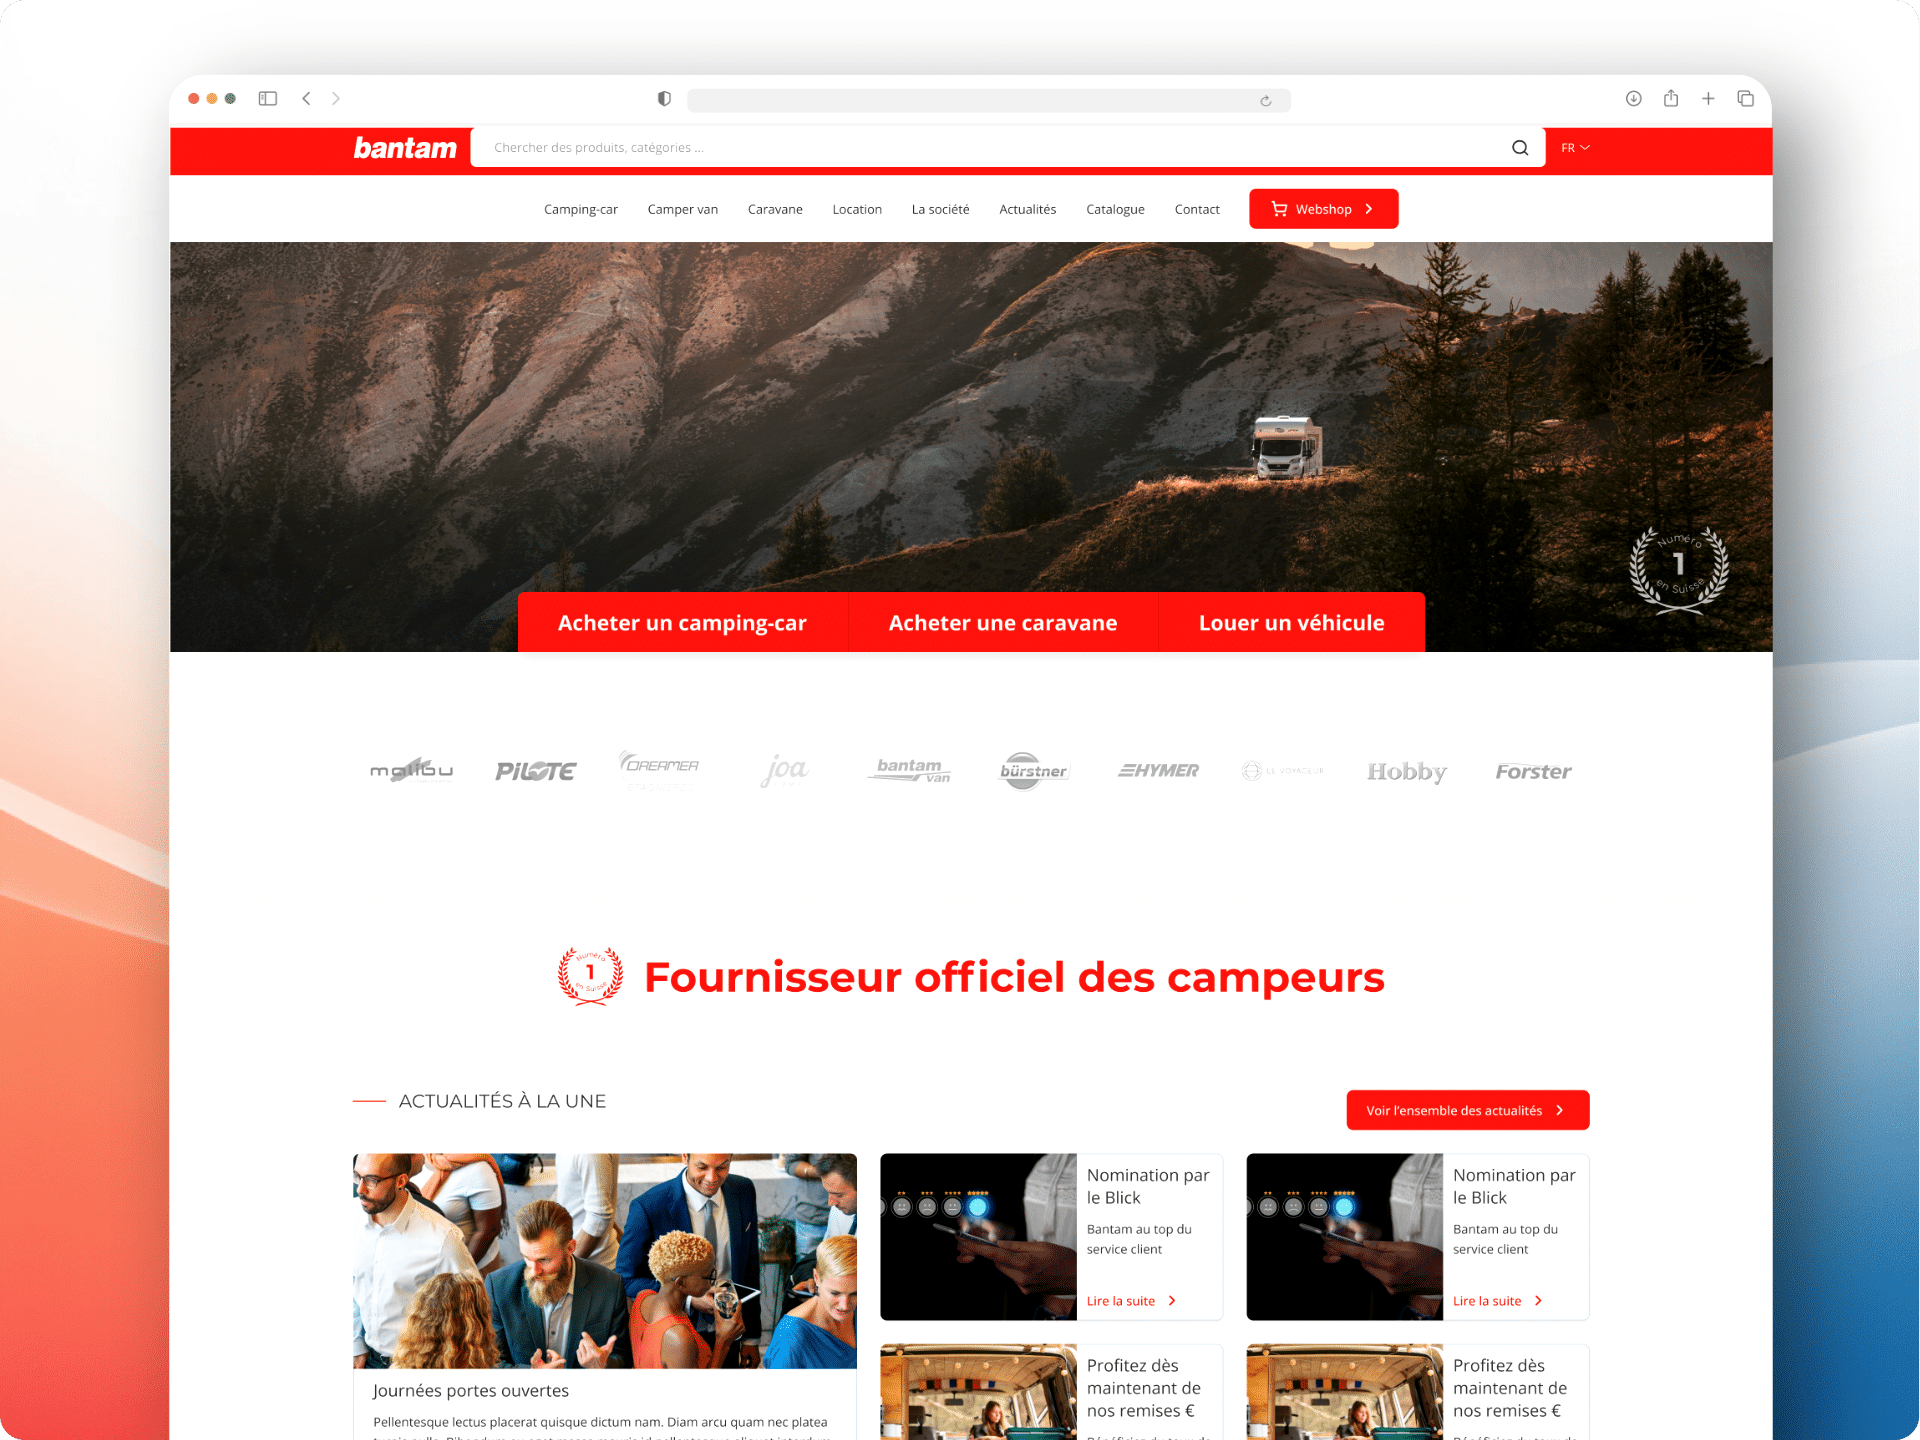Screen dimensions: 1920x1440
Task: Click the Caravane navigation tab
Action: coord(774,209)
